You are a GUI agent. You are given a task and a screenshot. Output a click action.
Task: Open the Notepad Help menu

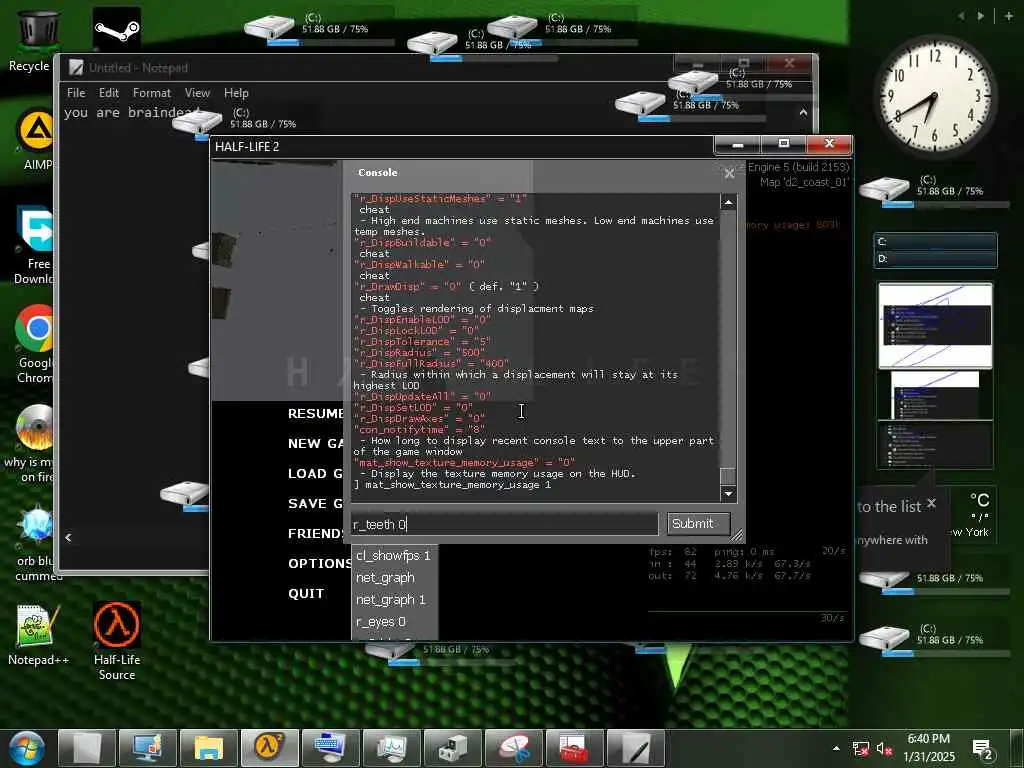[x=236, y=93]
